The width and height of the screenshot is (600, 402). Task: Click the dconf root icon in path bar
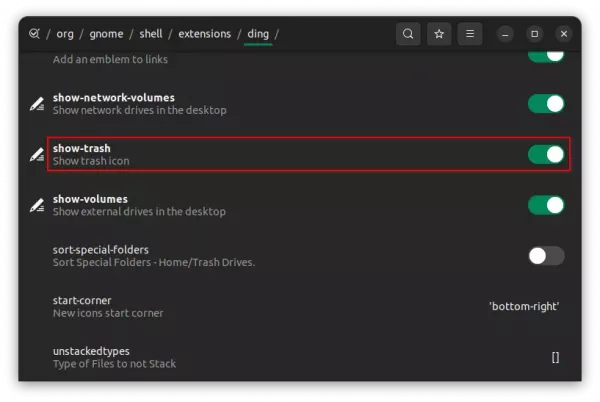[34, 34]
